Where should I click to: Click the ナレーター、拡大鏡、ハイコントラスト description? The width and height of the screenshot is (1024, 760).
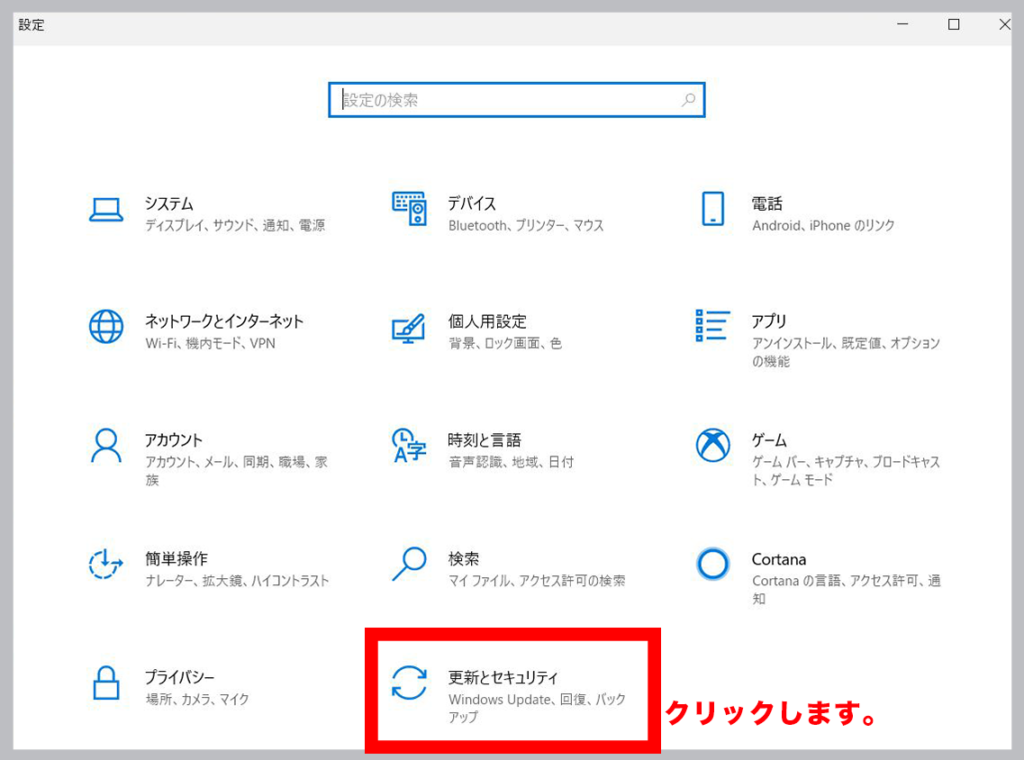[x=237, y=581]
